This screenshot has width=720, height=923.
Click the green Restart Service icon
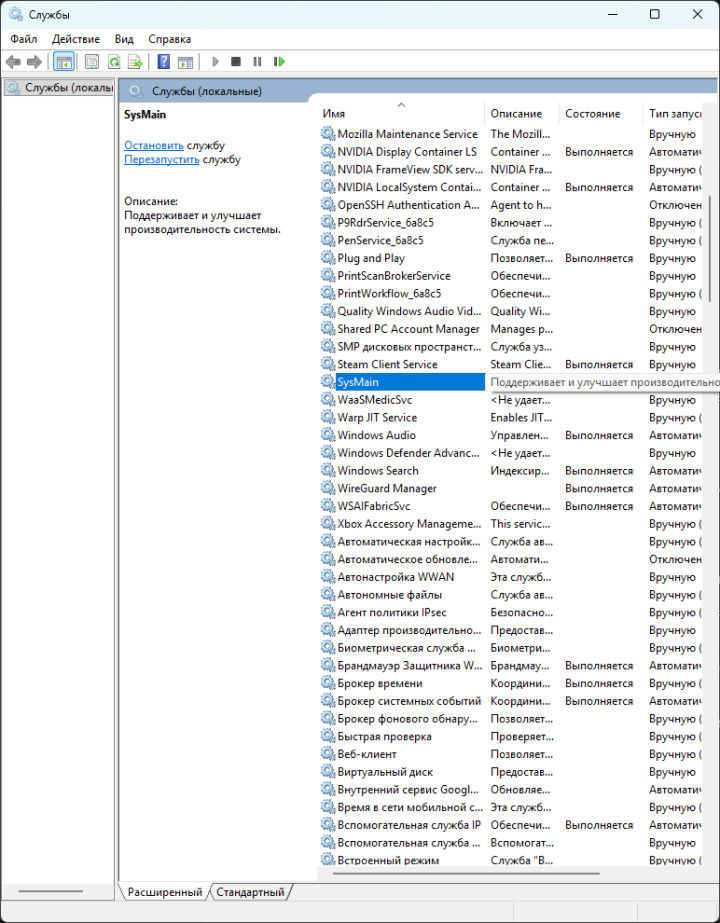click(x=279, y=62)
